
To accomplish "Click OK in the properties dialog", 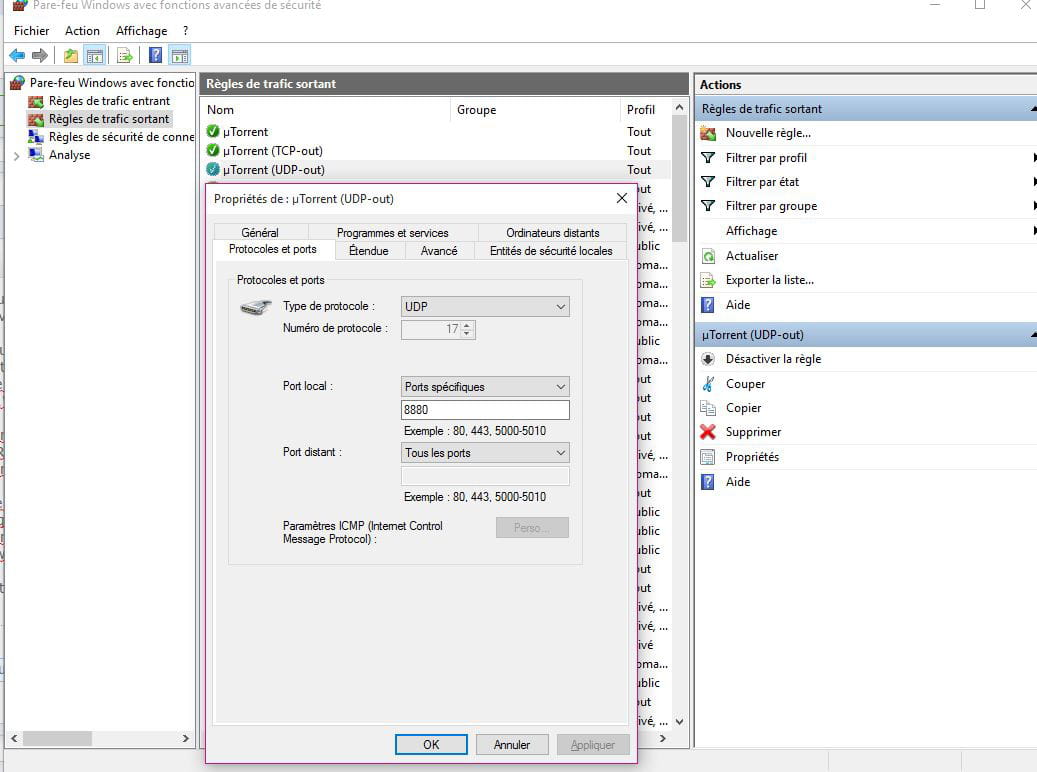I will click(431, 744).
